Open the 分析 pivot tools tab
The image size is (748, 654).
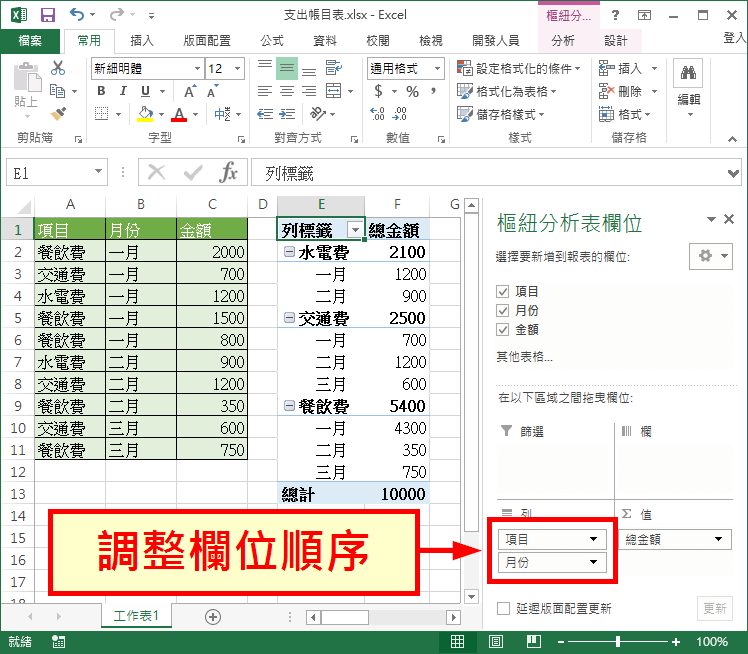click(x=563, y=41)
